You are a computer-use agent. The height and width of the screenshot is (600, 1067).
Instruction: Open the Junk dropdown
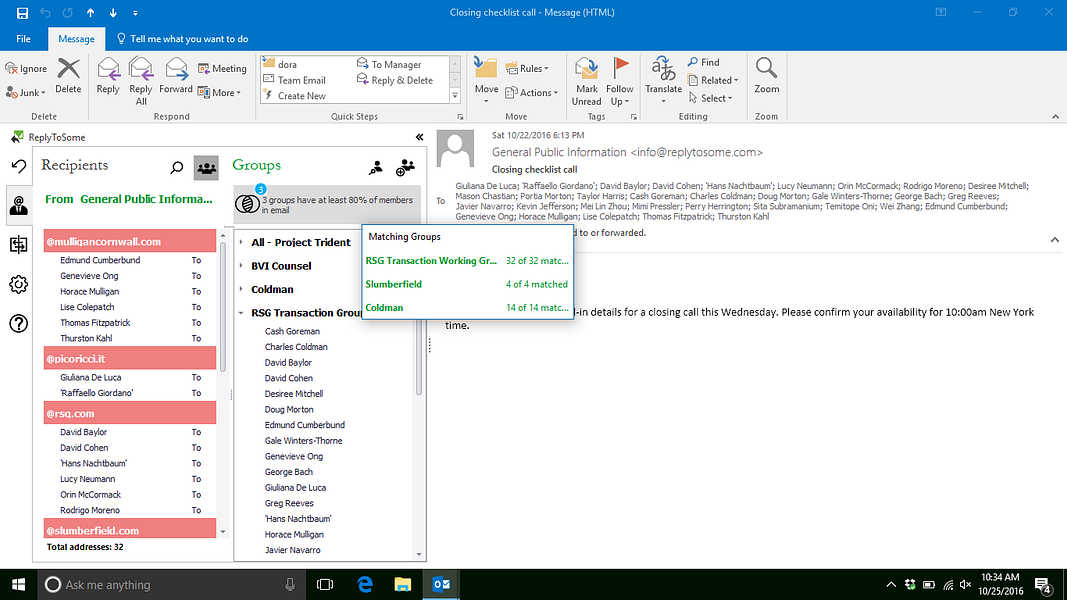(26, 93)
